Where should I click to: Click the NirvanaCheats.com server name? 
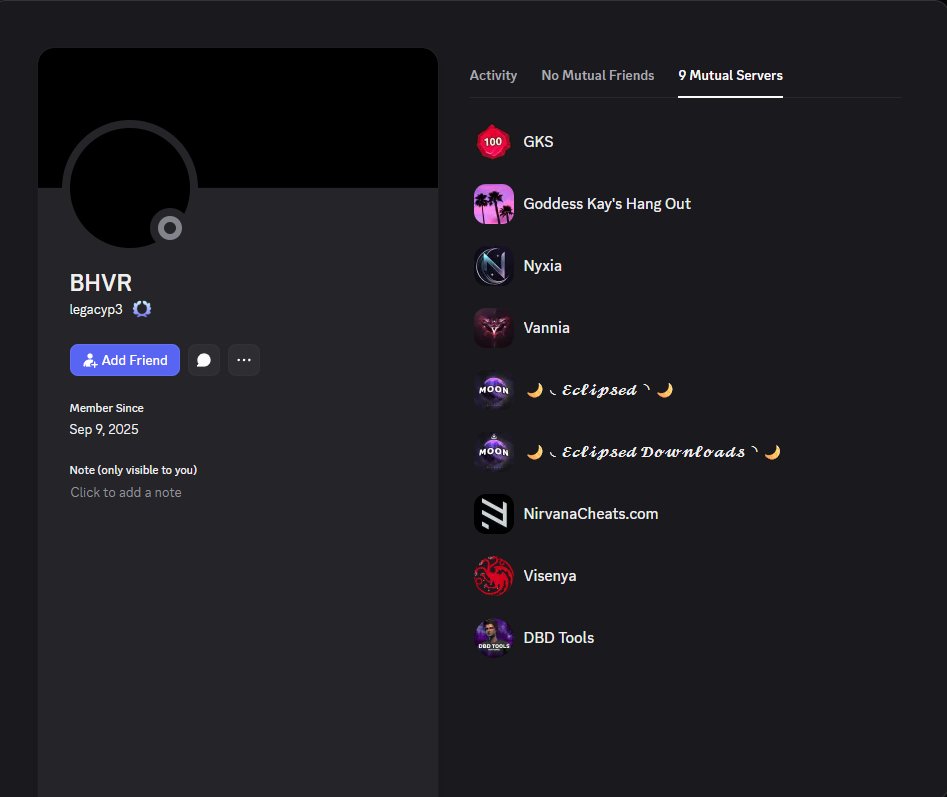click(591, 514)
